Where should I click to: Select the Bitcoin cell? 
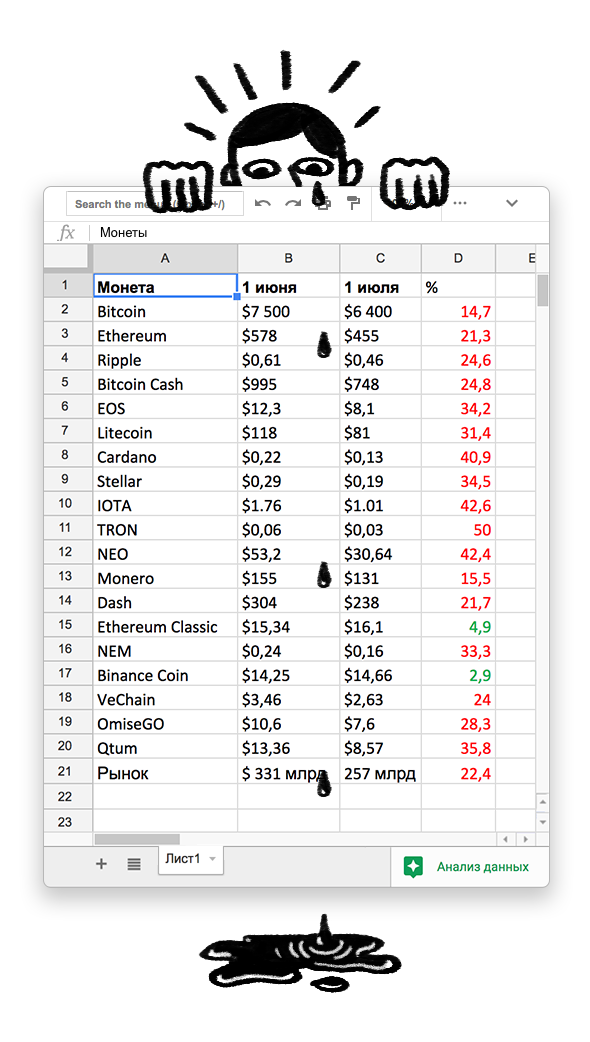point(165,311)
